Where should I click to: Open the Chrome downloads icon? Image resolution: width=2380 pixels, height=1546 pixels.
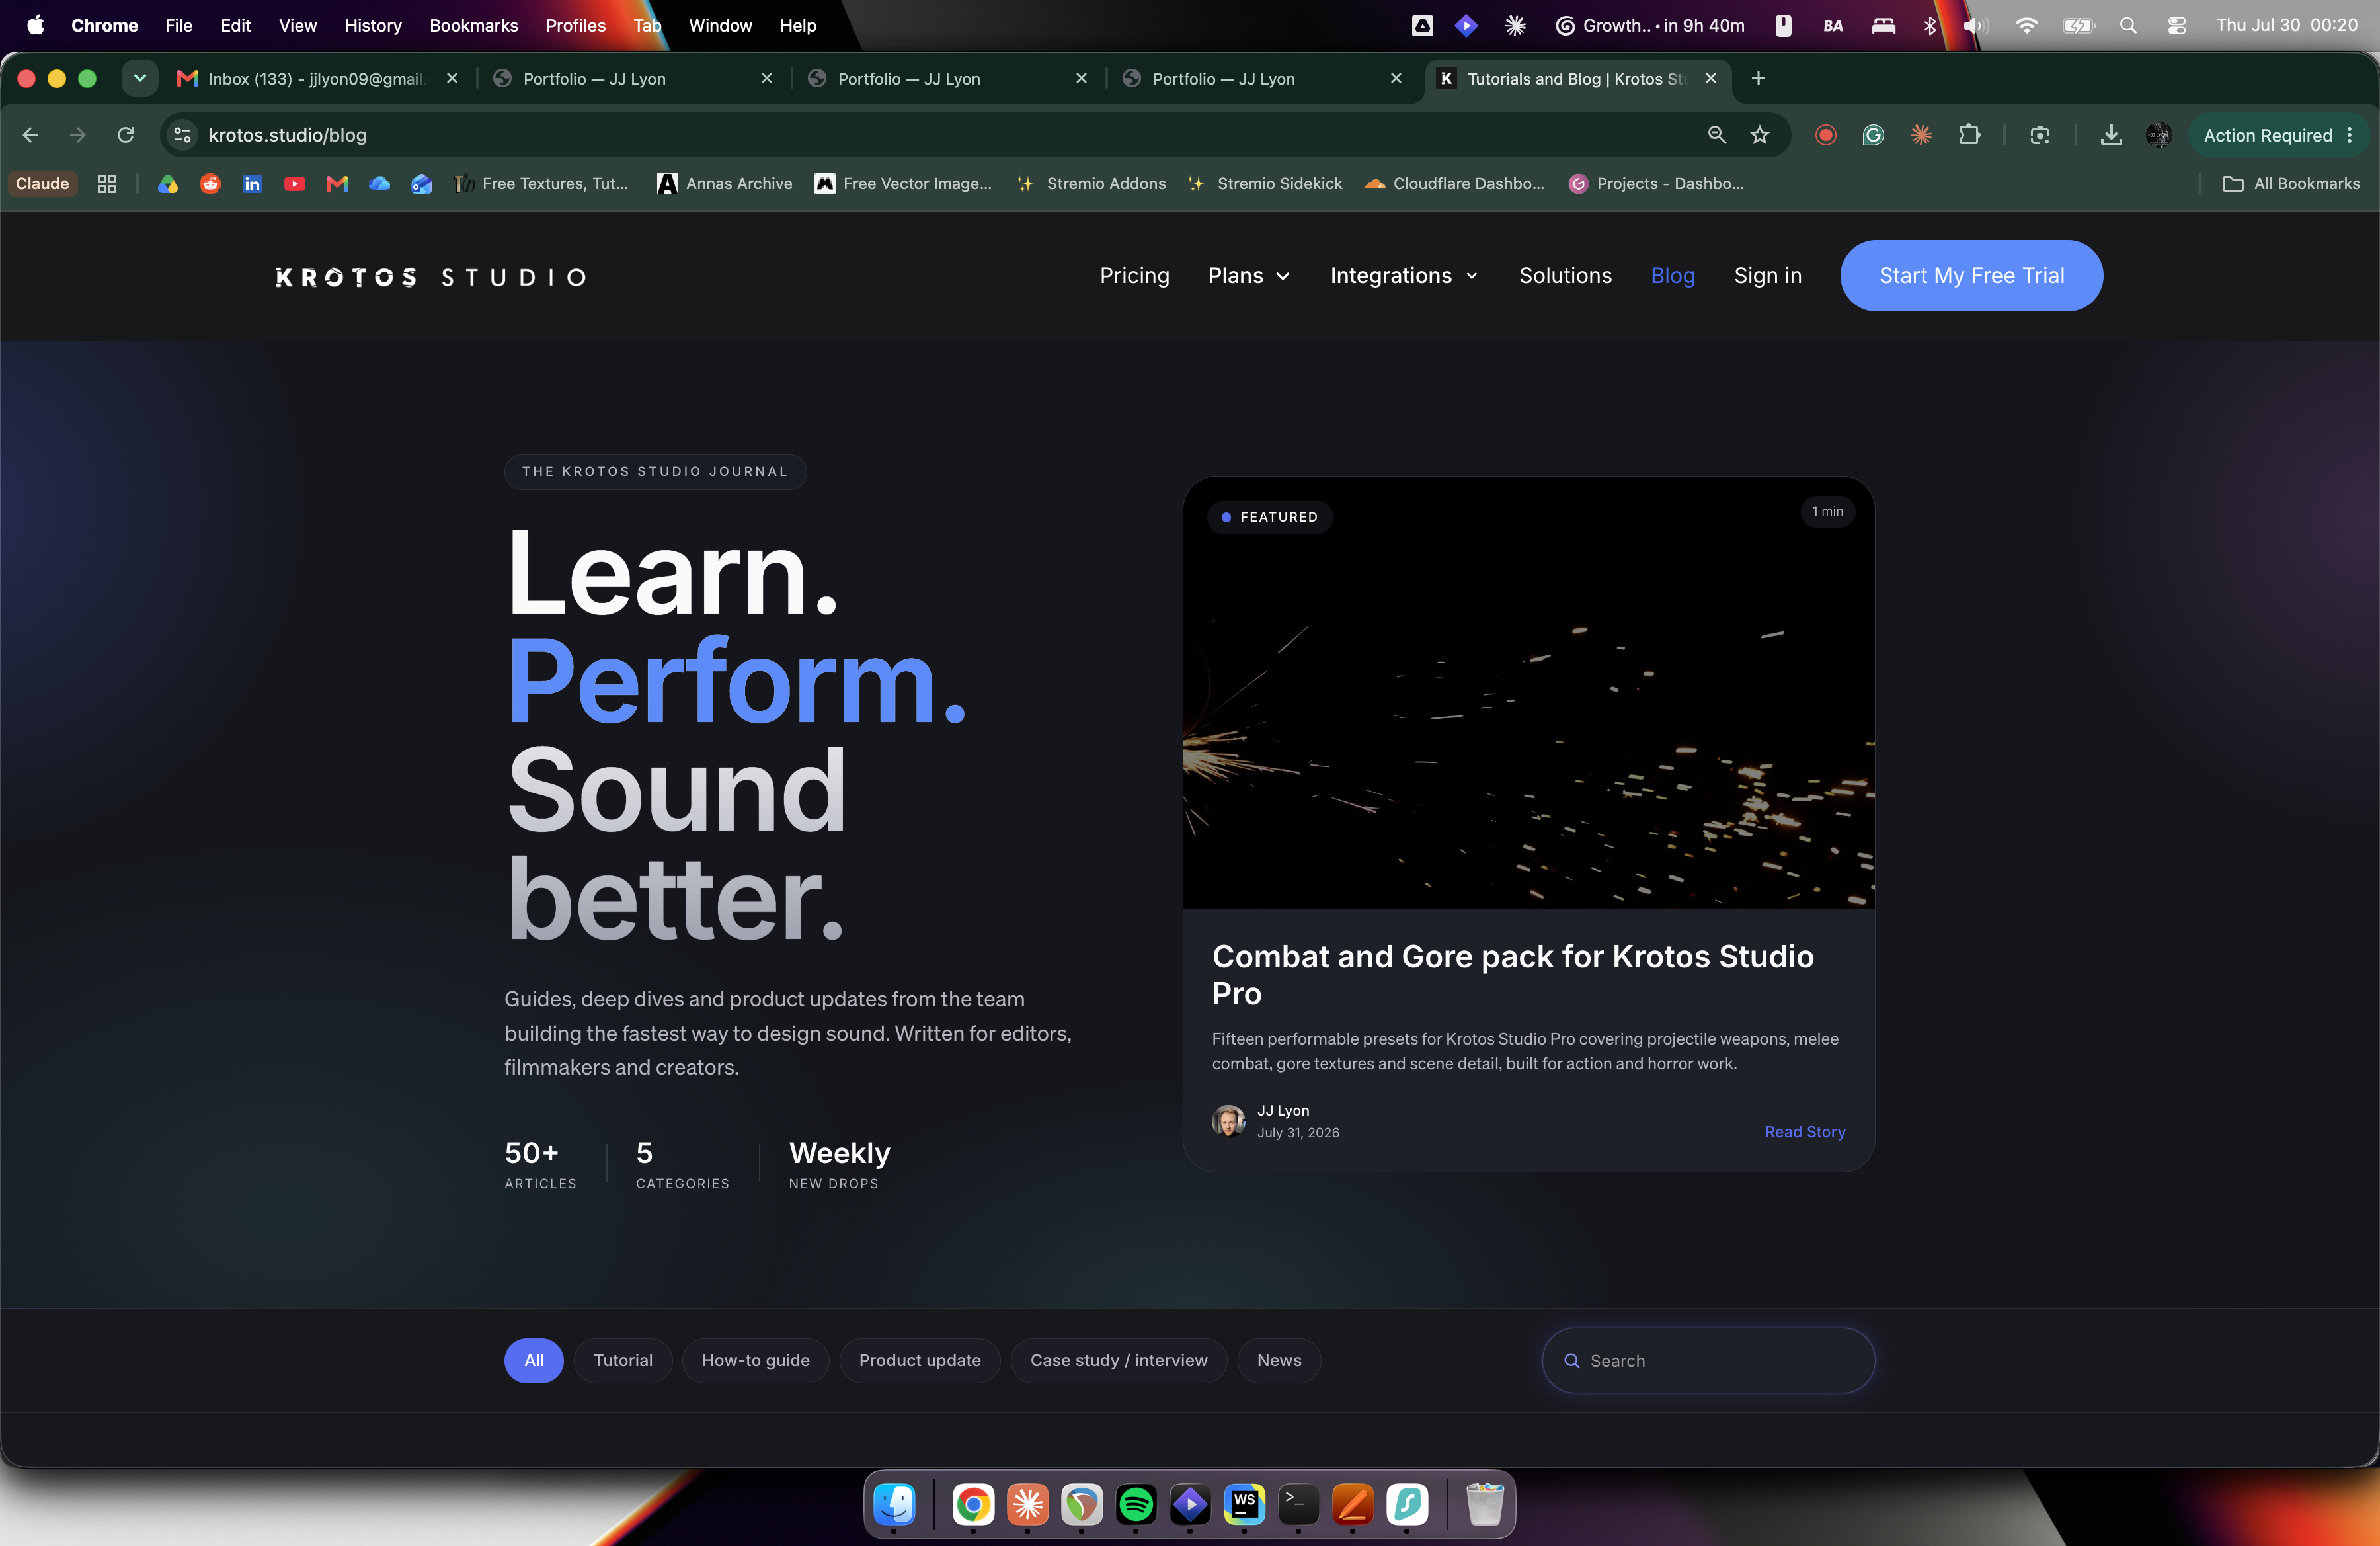pyautogui.click(x=2111, y=135)
